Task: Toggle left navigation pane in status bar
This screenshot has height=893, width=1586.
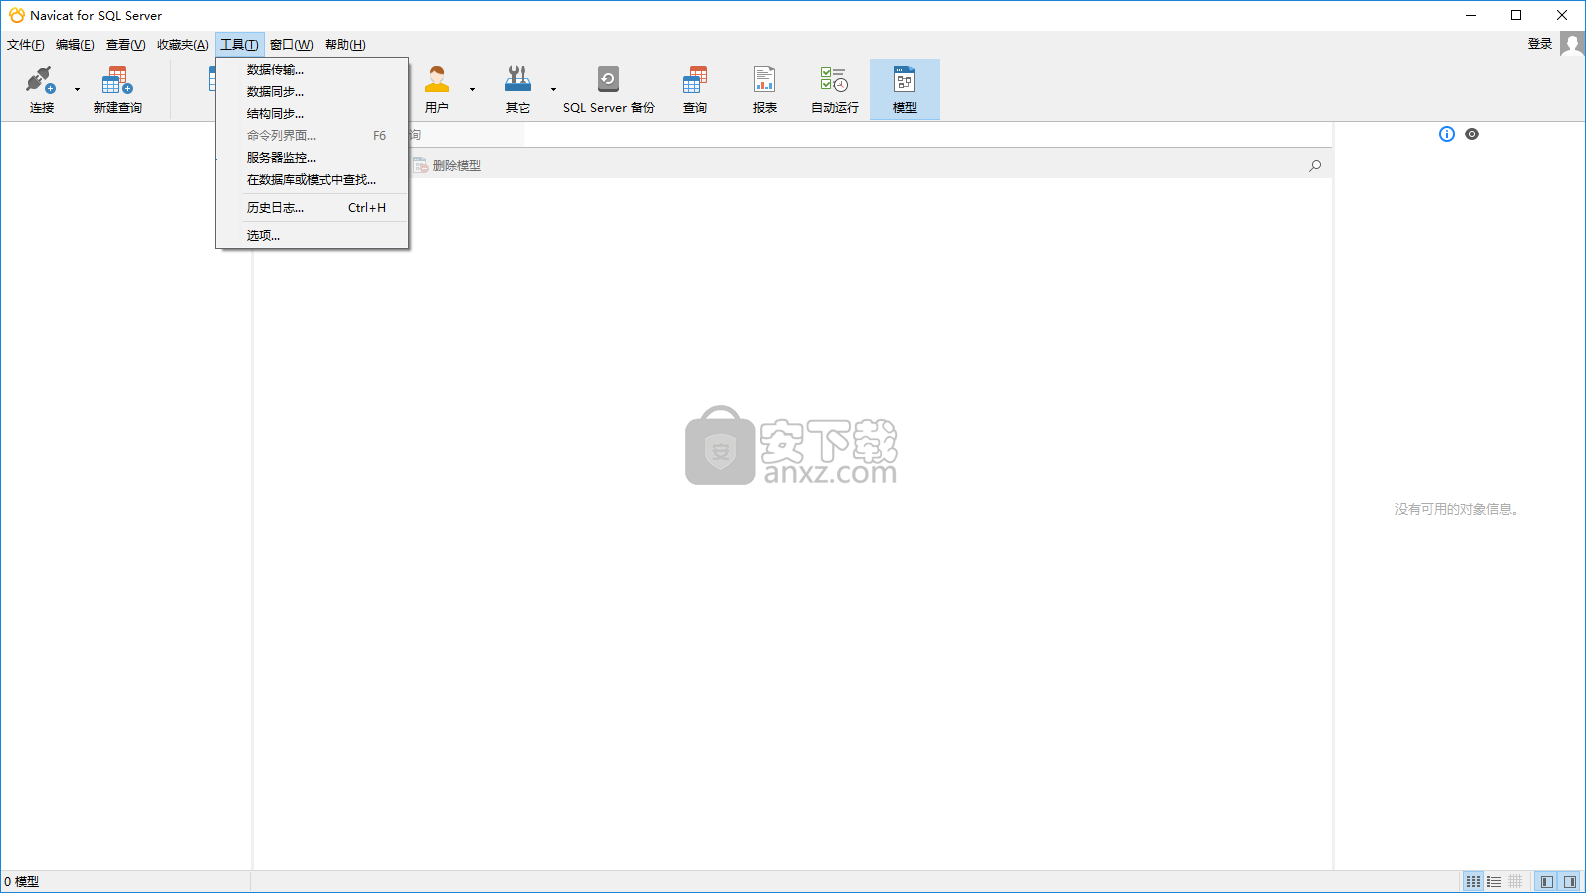Action: click(x=1547, y=881)
